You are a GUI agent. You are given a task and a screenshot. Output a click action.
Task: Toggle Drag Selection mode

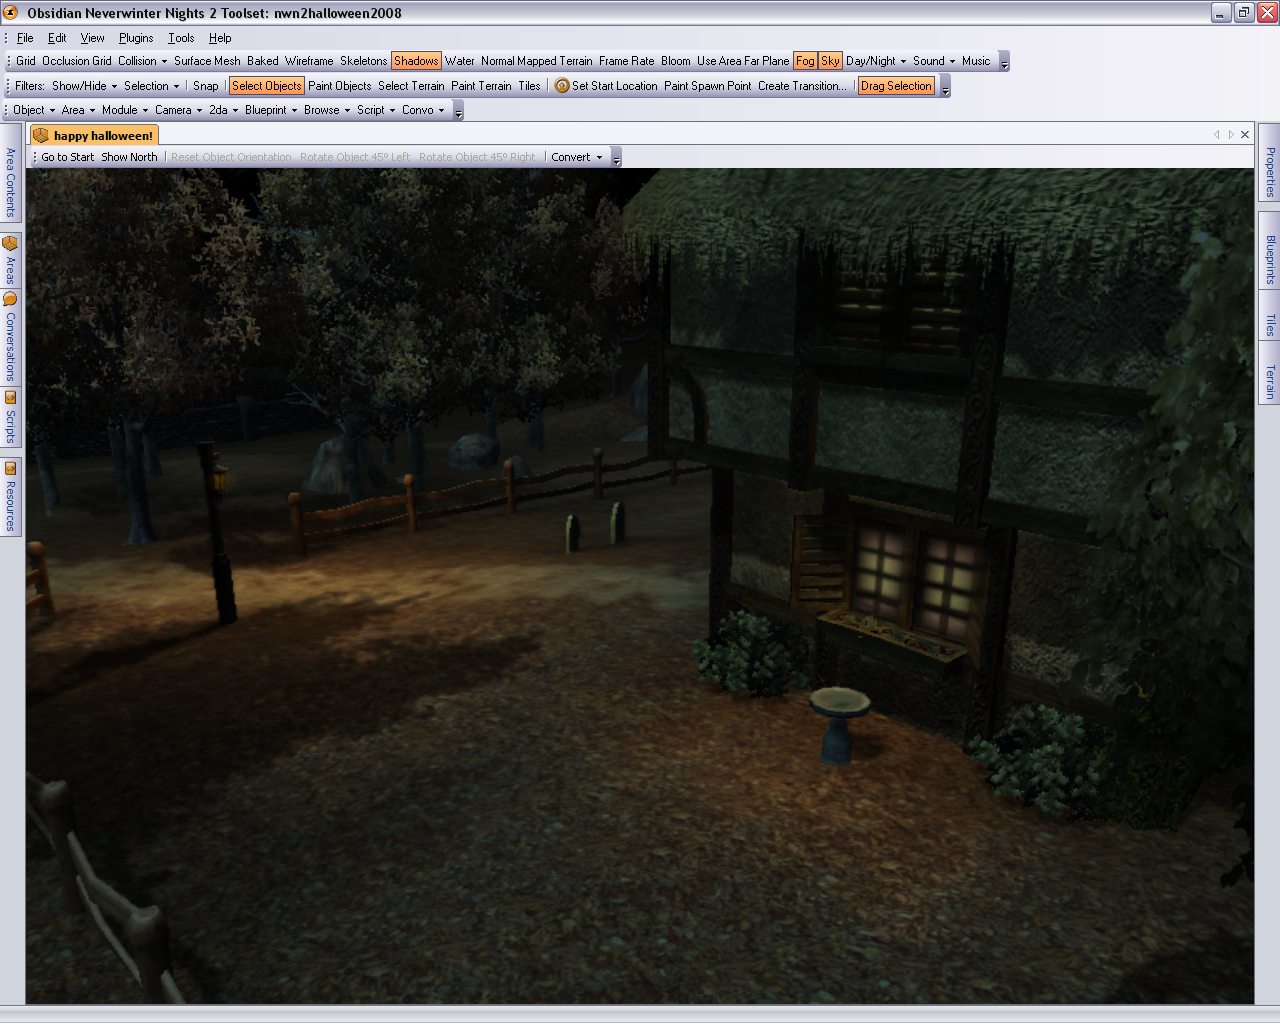point(896,86)
